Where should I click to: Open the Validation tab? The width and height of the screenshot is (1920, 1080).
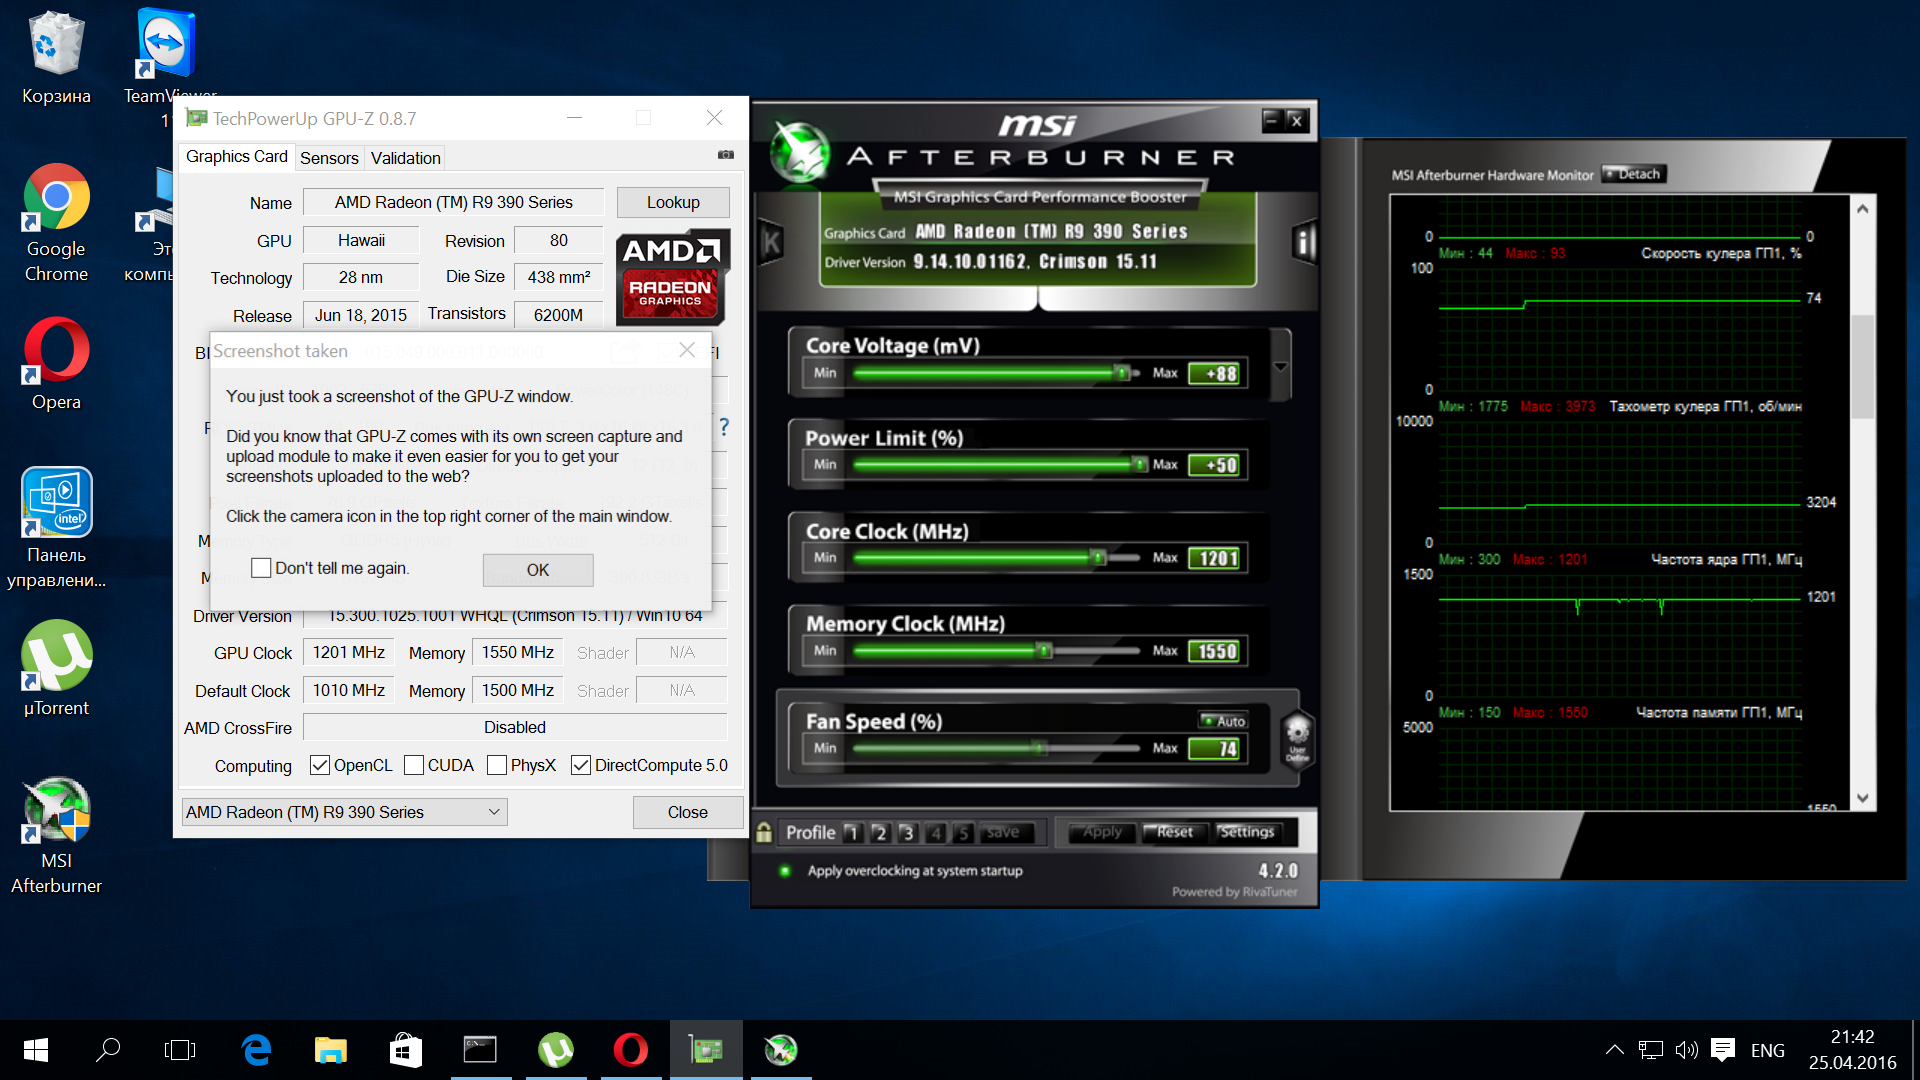(x=405, y=158)
